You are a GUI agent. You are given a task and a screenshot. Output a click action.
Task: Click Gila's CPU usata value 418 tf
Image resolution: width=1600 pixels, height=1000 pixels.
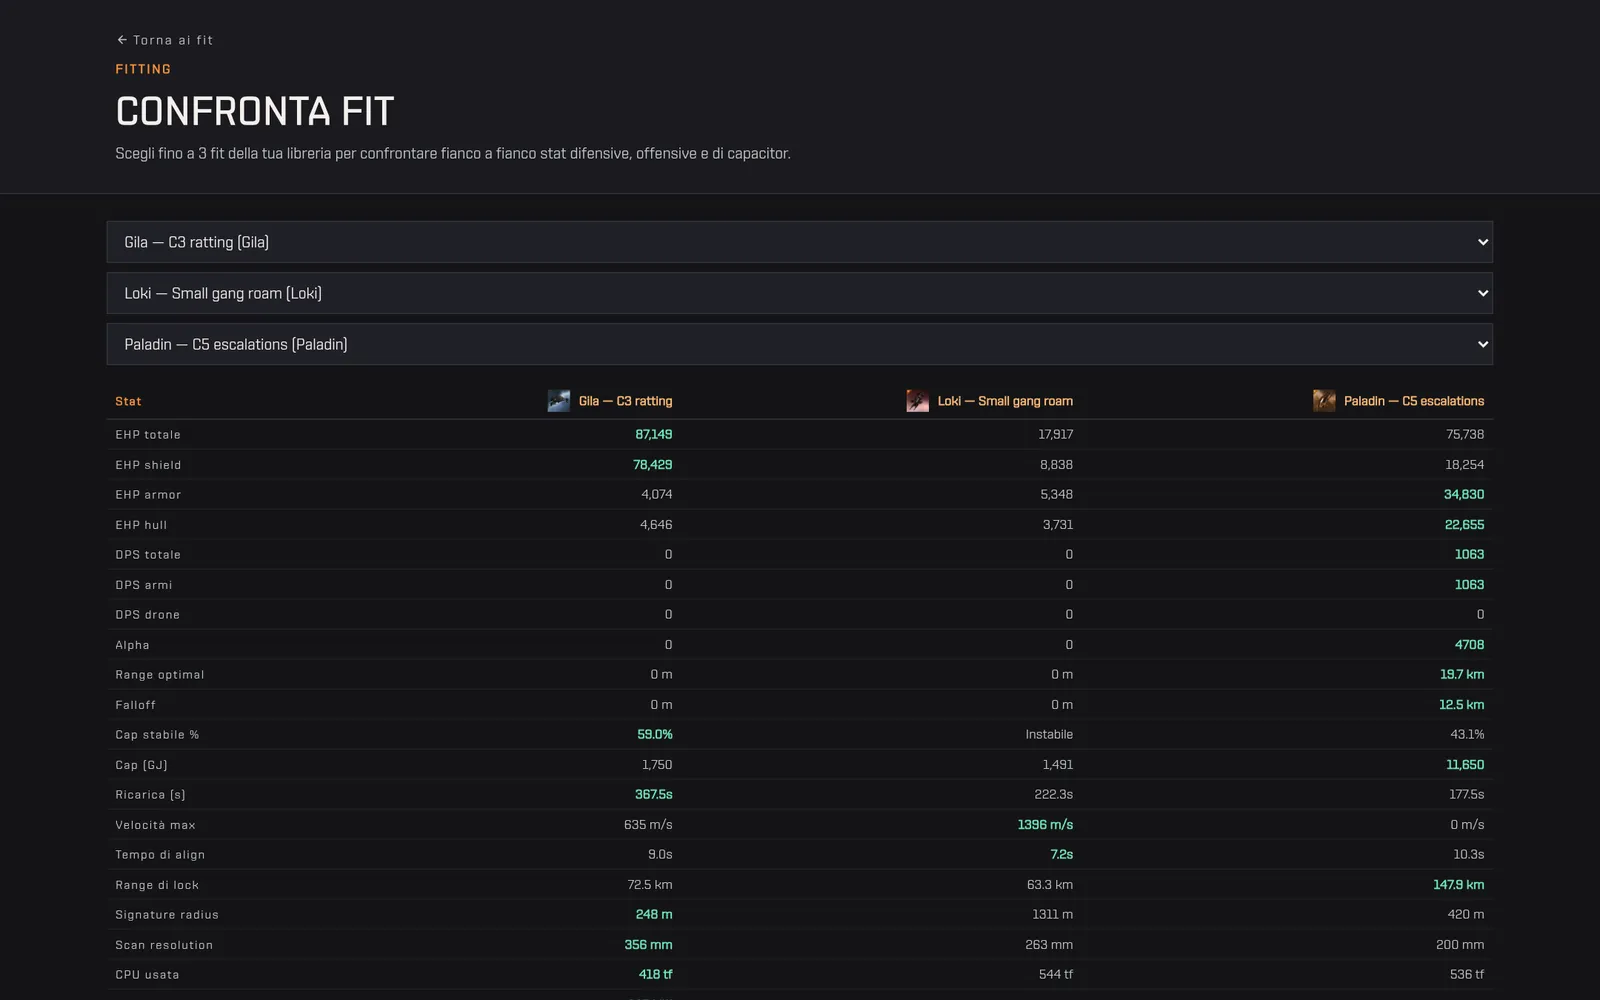click(656, 974)
